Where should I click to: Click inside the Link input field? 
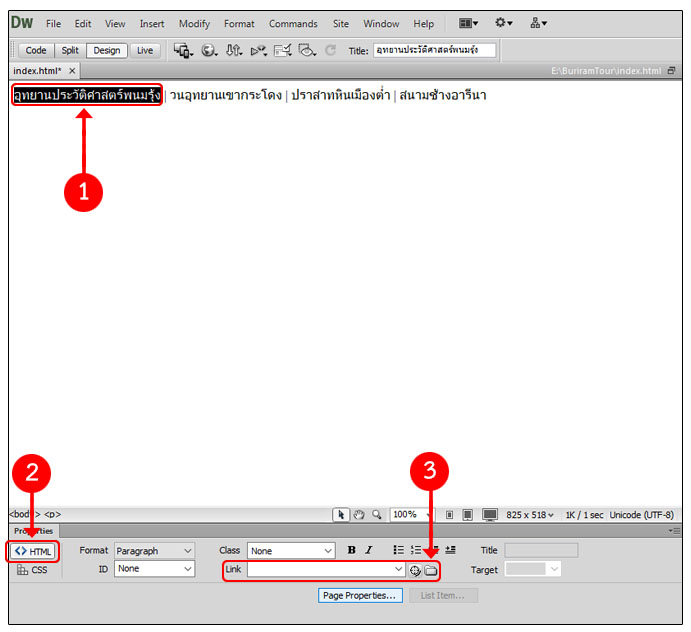coord(320,570)
